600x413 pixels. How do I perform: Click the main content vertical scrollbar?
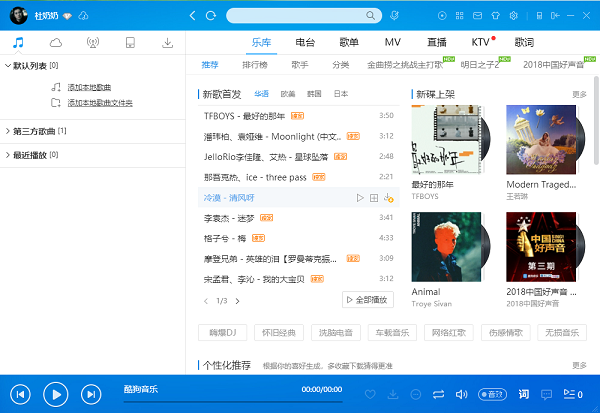click(x=596, y=121)
